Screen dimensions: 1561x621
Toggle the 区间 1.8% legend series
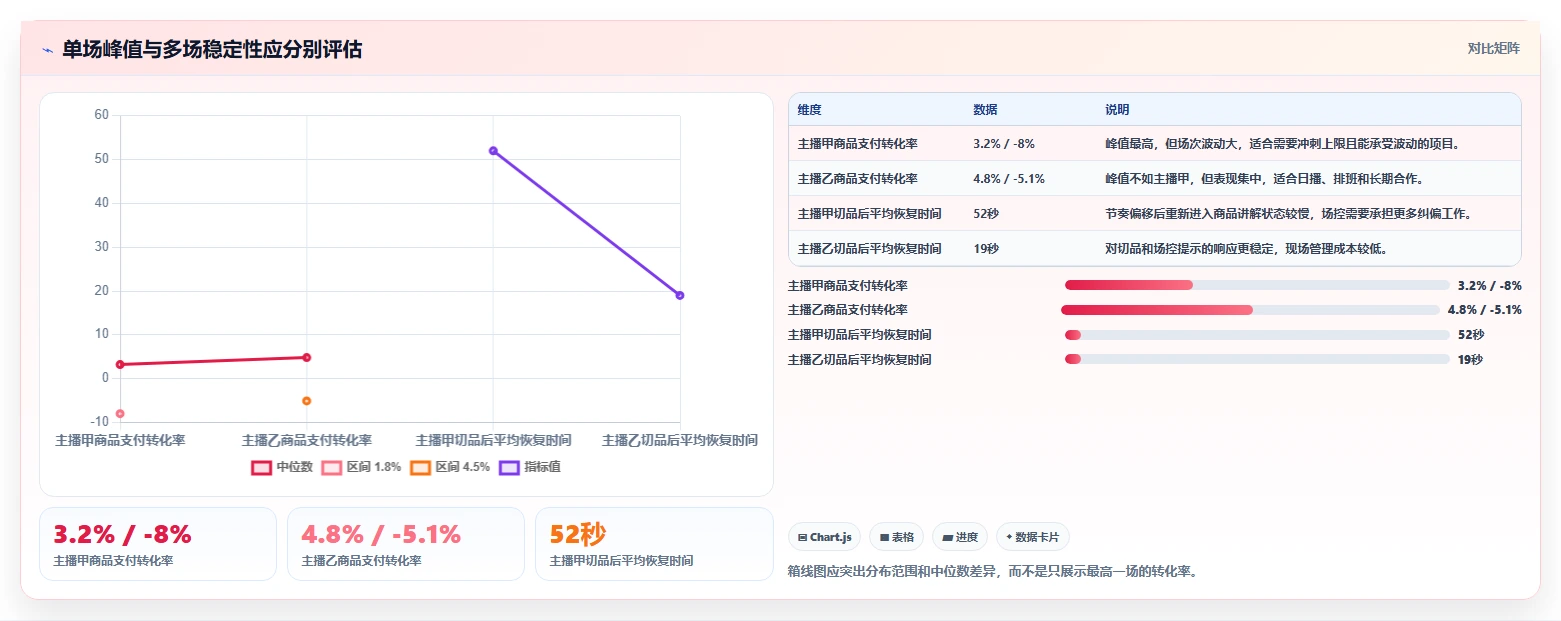[x=362, y=467]
